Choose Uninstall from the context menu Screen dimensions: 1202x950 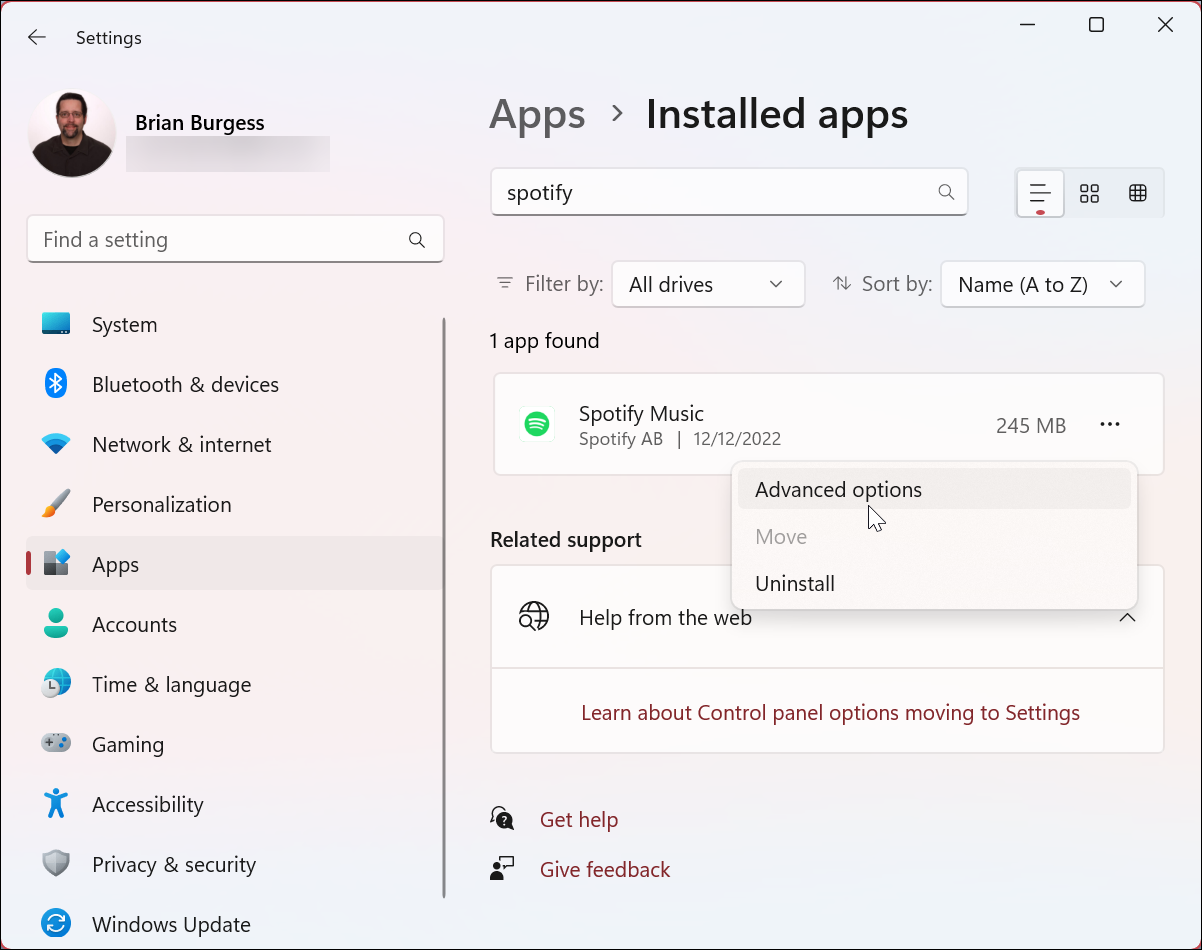pyautogui.click(x=934, y=584)
